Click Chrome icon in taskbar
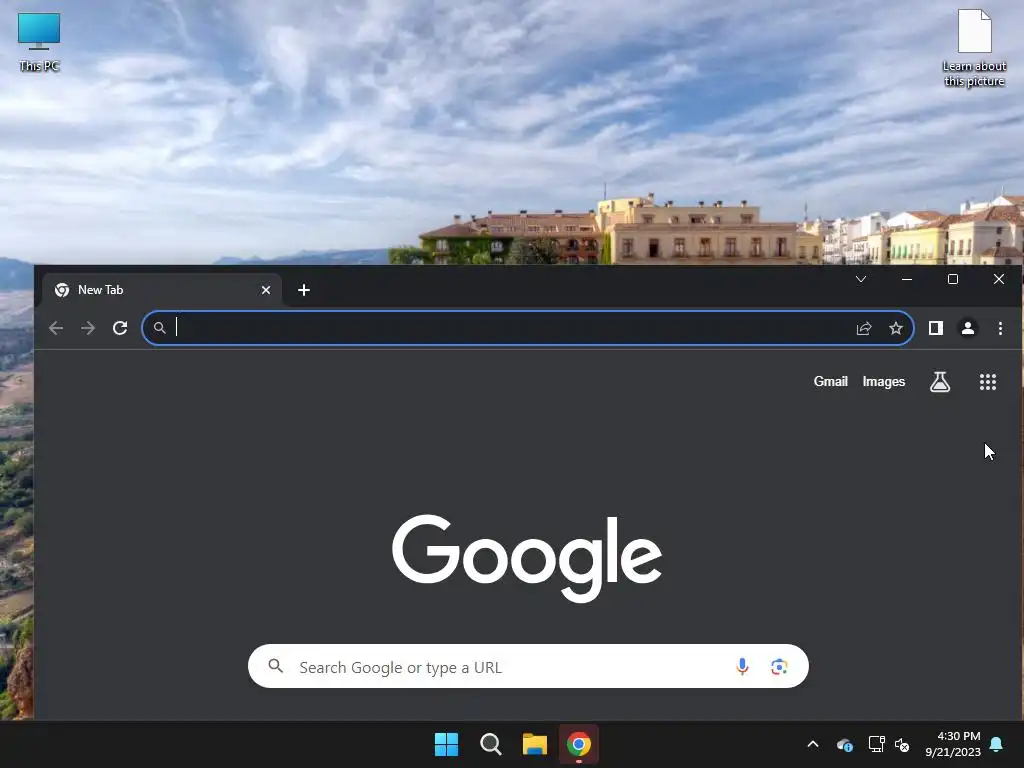This screenshot has height=768, width=1024. tap(579, 744)
